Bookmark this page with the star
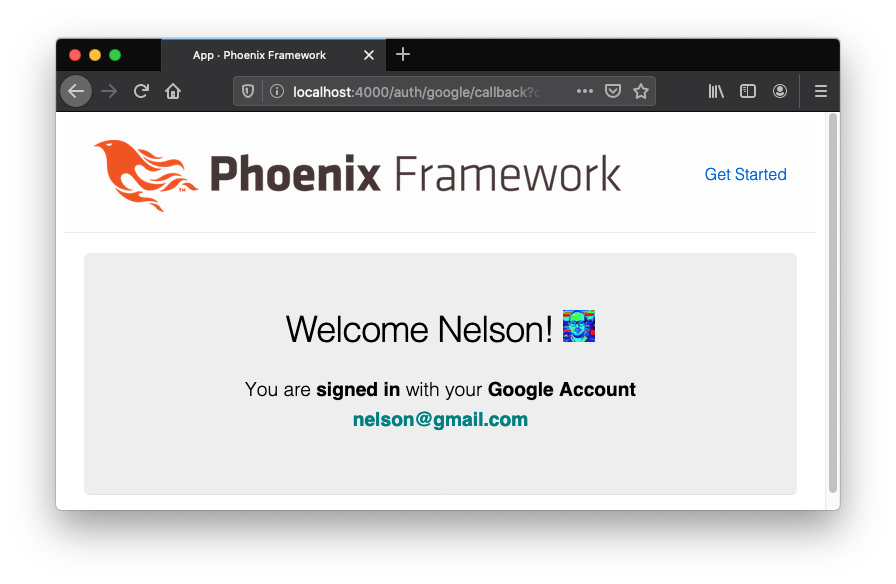The height and width of the screenshot is (584, 896). (x=641, y=91)
